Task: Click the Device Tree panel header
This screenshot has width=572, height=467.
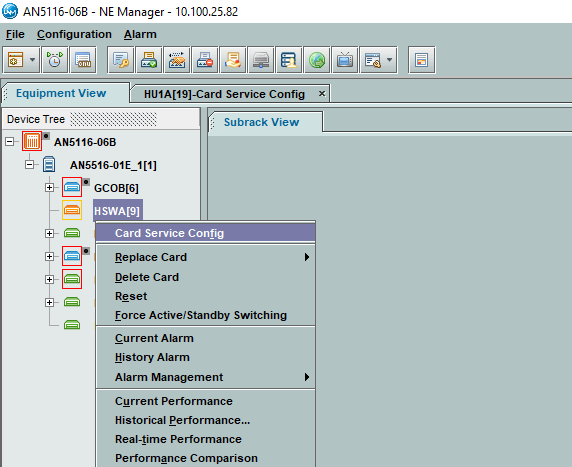Action: pos(101,119)
